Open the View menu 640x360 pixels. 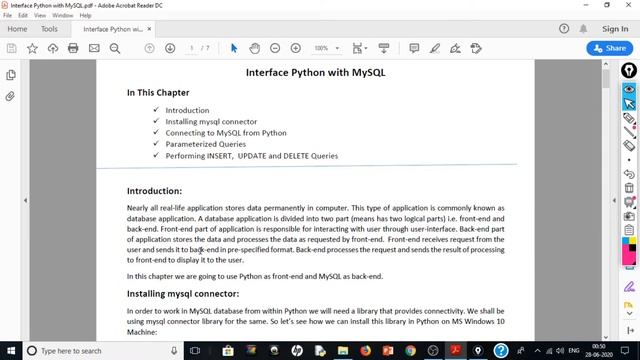pyautogui.click(x=40, y=16)
